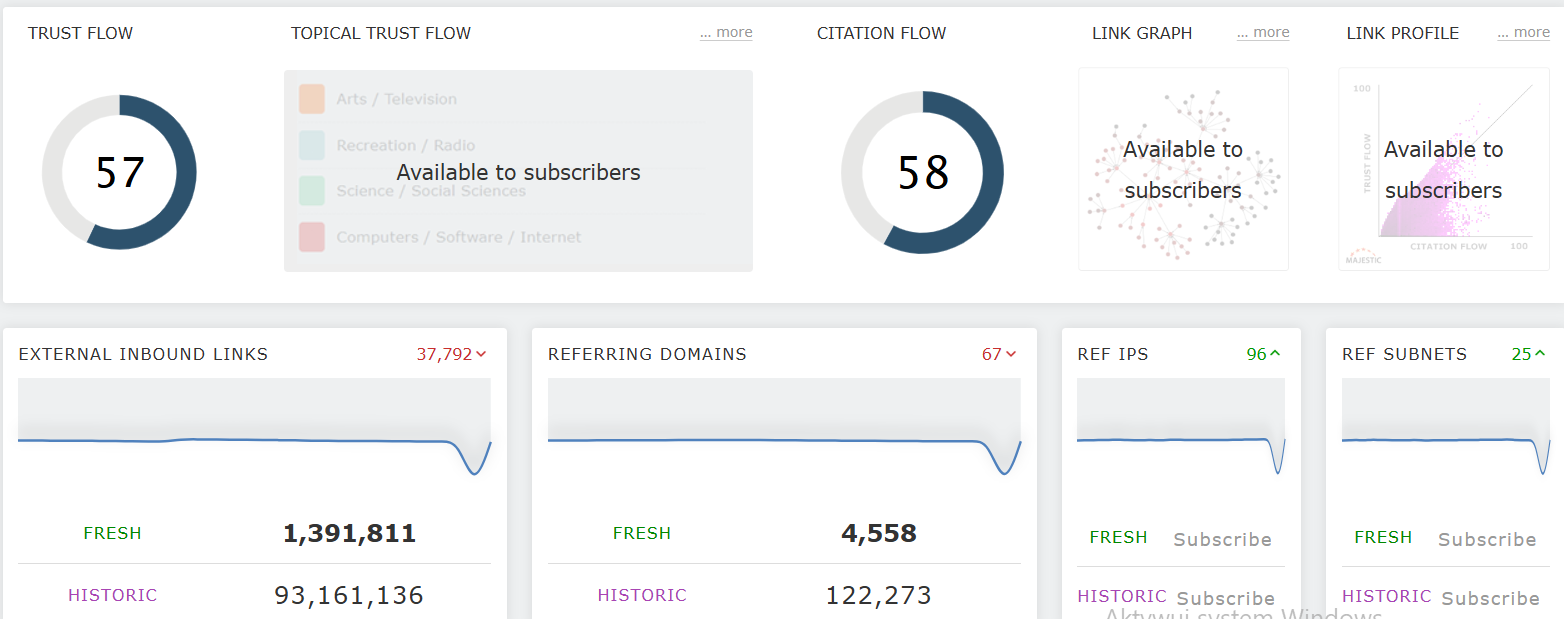Click the Referring Domains heading

point(647,354)
